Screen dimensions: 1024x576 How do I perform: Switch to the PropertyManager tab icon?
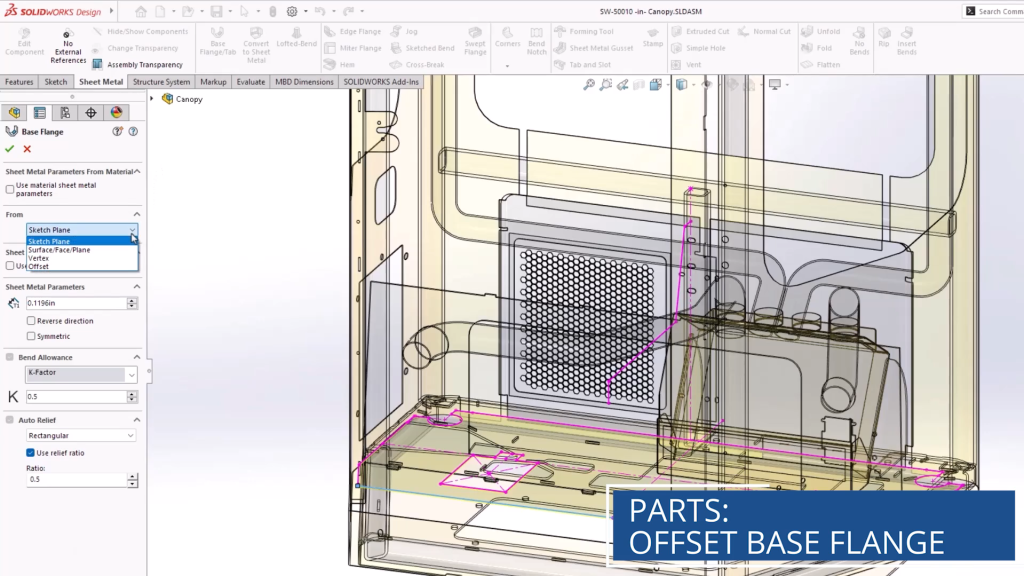point(40,113)
